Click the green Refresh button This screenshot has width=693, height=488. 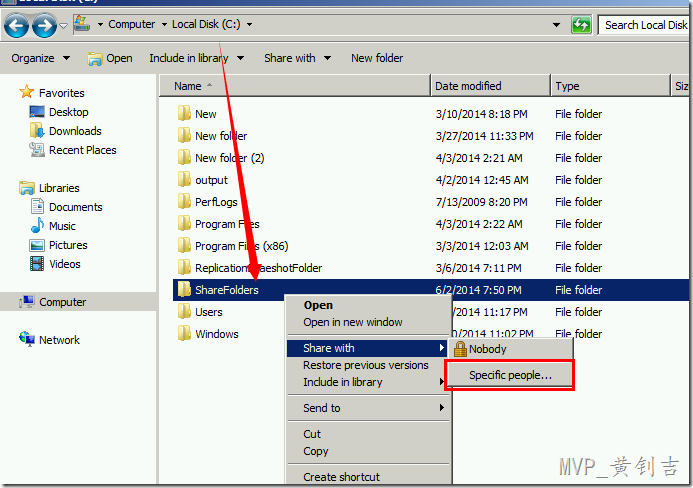(581, 25)
